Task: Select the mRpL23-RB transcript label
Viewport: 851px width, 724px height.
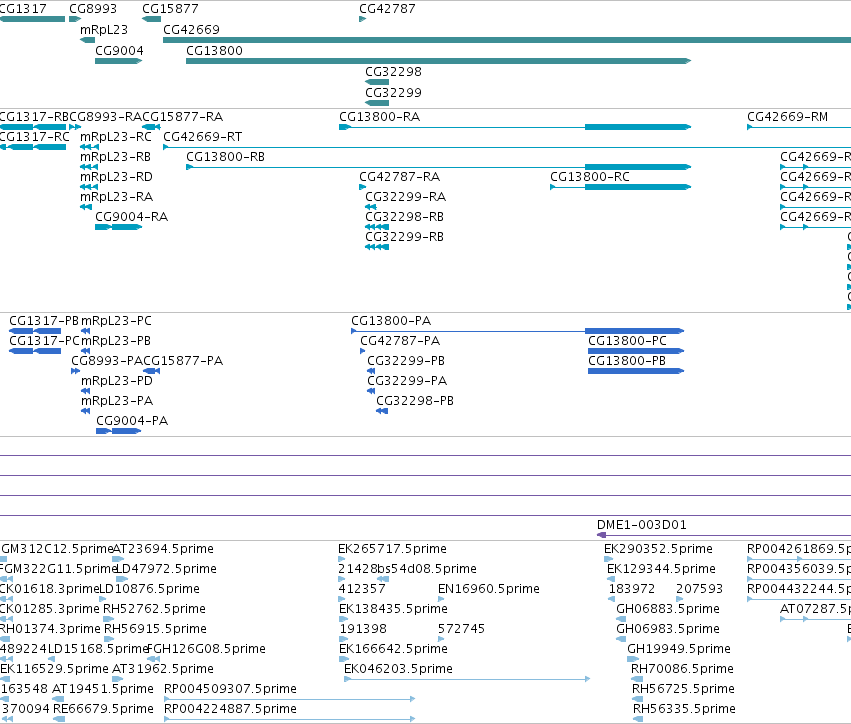Action: [x=116, y=157]
